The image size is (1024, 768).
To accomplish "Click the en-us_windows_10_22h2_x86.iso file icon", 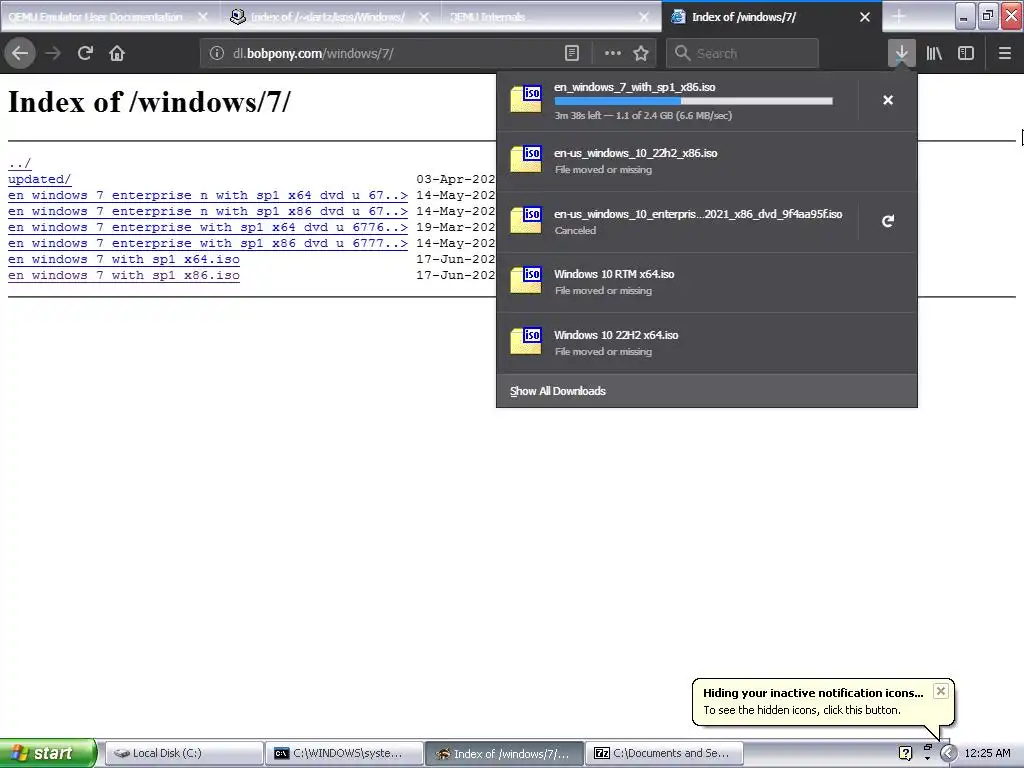I will 526,159.
